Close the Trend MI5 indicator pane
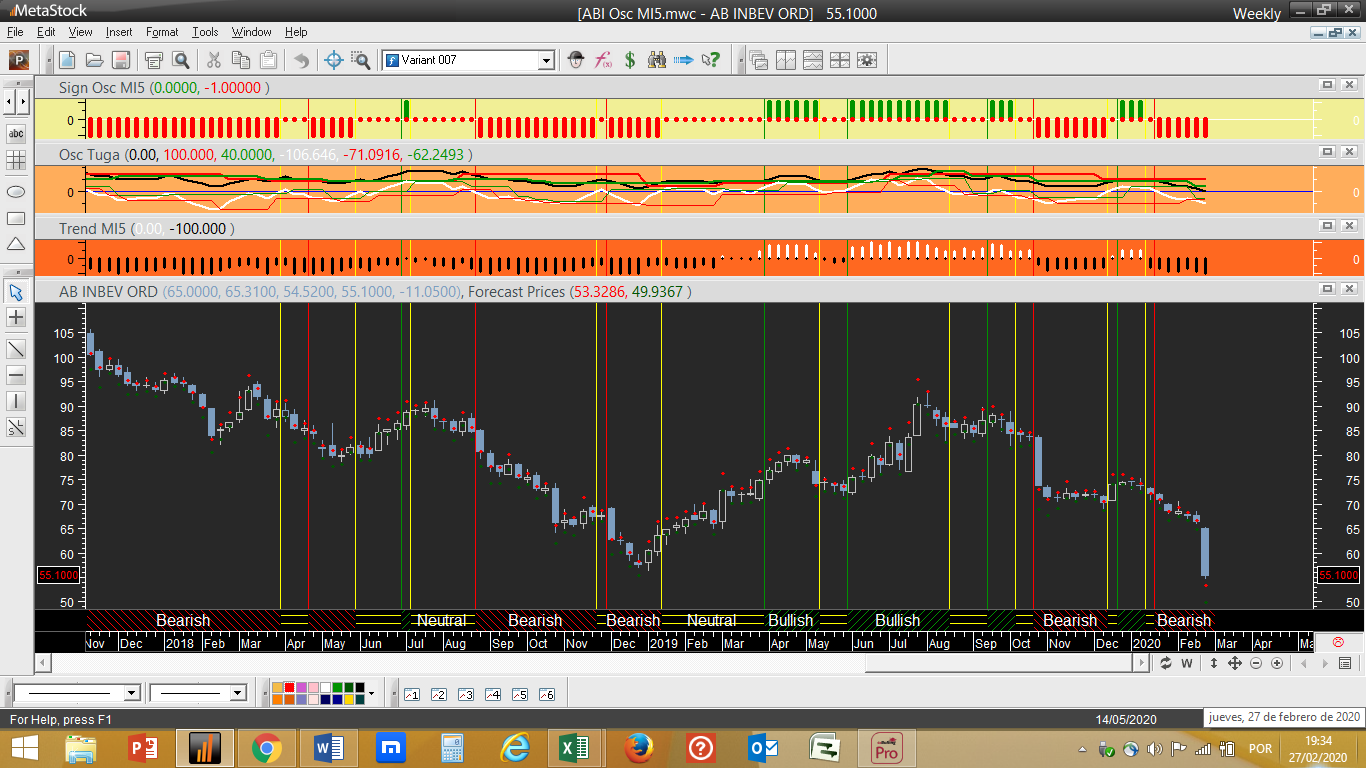This screenshot has width=1366, height=768. coord(1348,228)
